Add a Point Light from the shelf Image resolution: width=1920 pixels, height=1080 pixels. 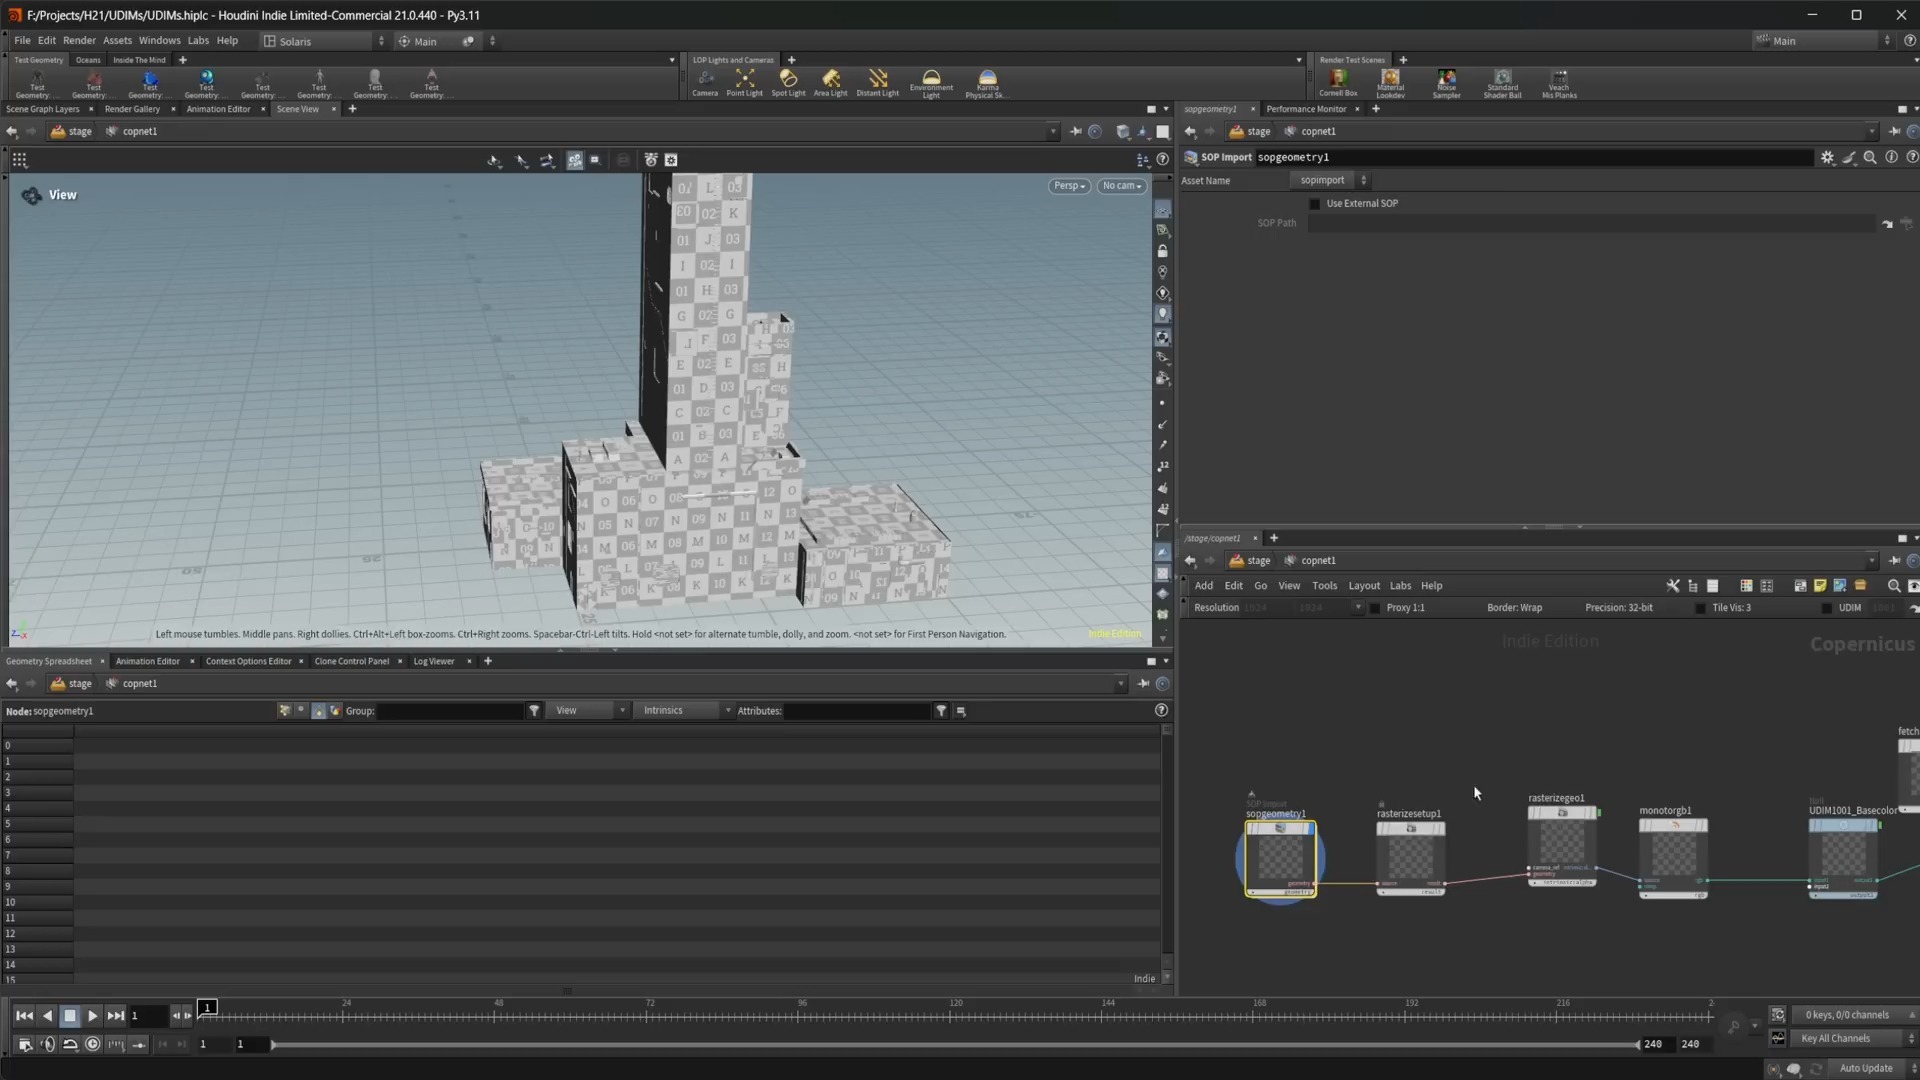click(x=744, y=83)
